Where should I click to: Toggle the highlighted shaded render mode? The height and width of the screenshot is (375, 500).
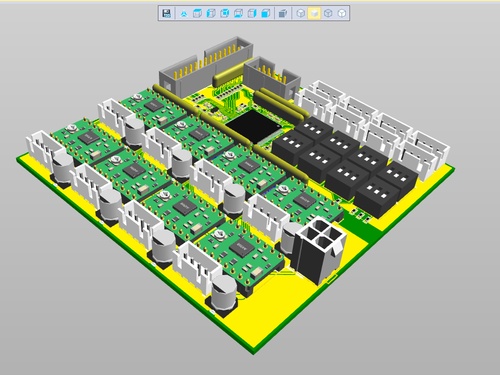pyautogui.click(x=314, y=13)
